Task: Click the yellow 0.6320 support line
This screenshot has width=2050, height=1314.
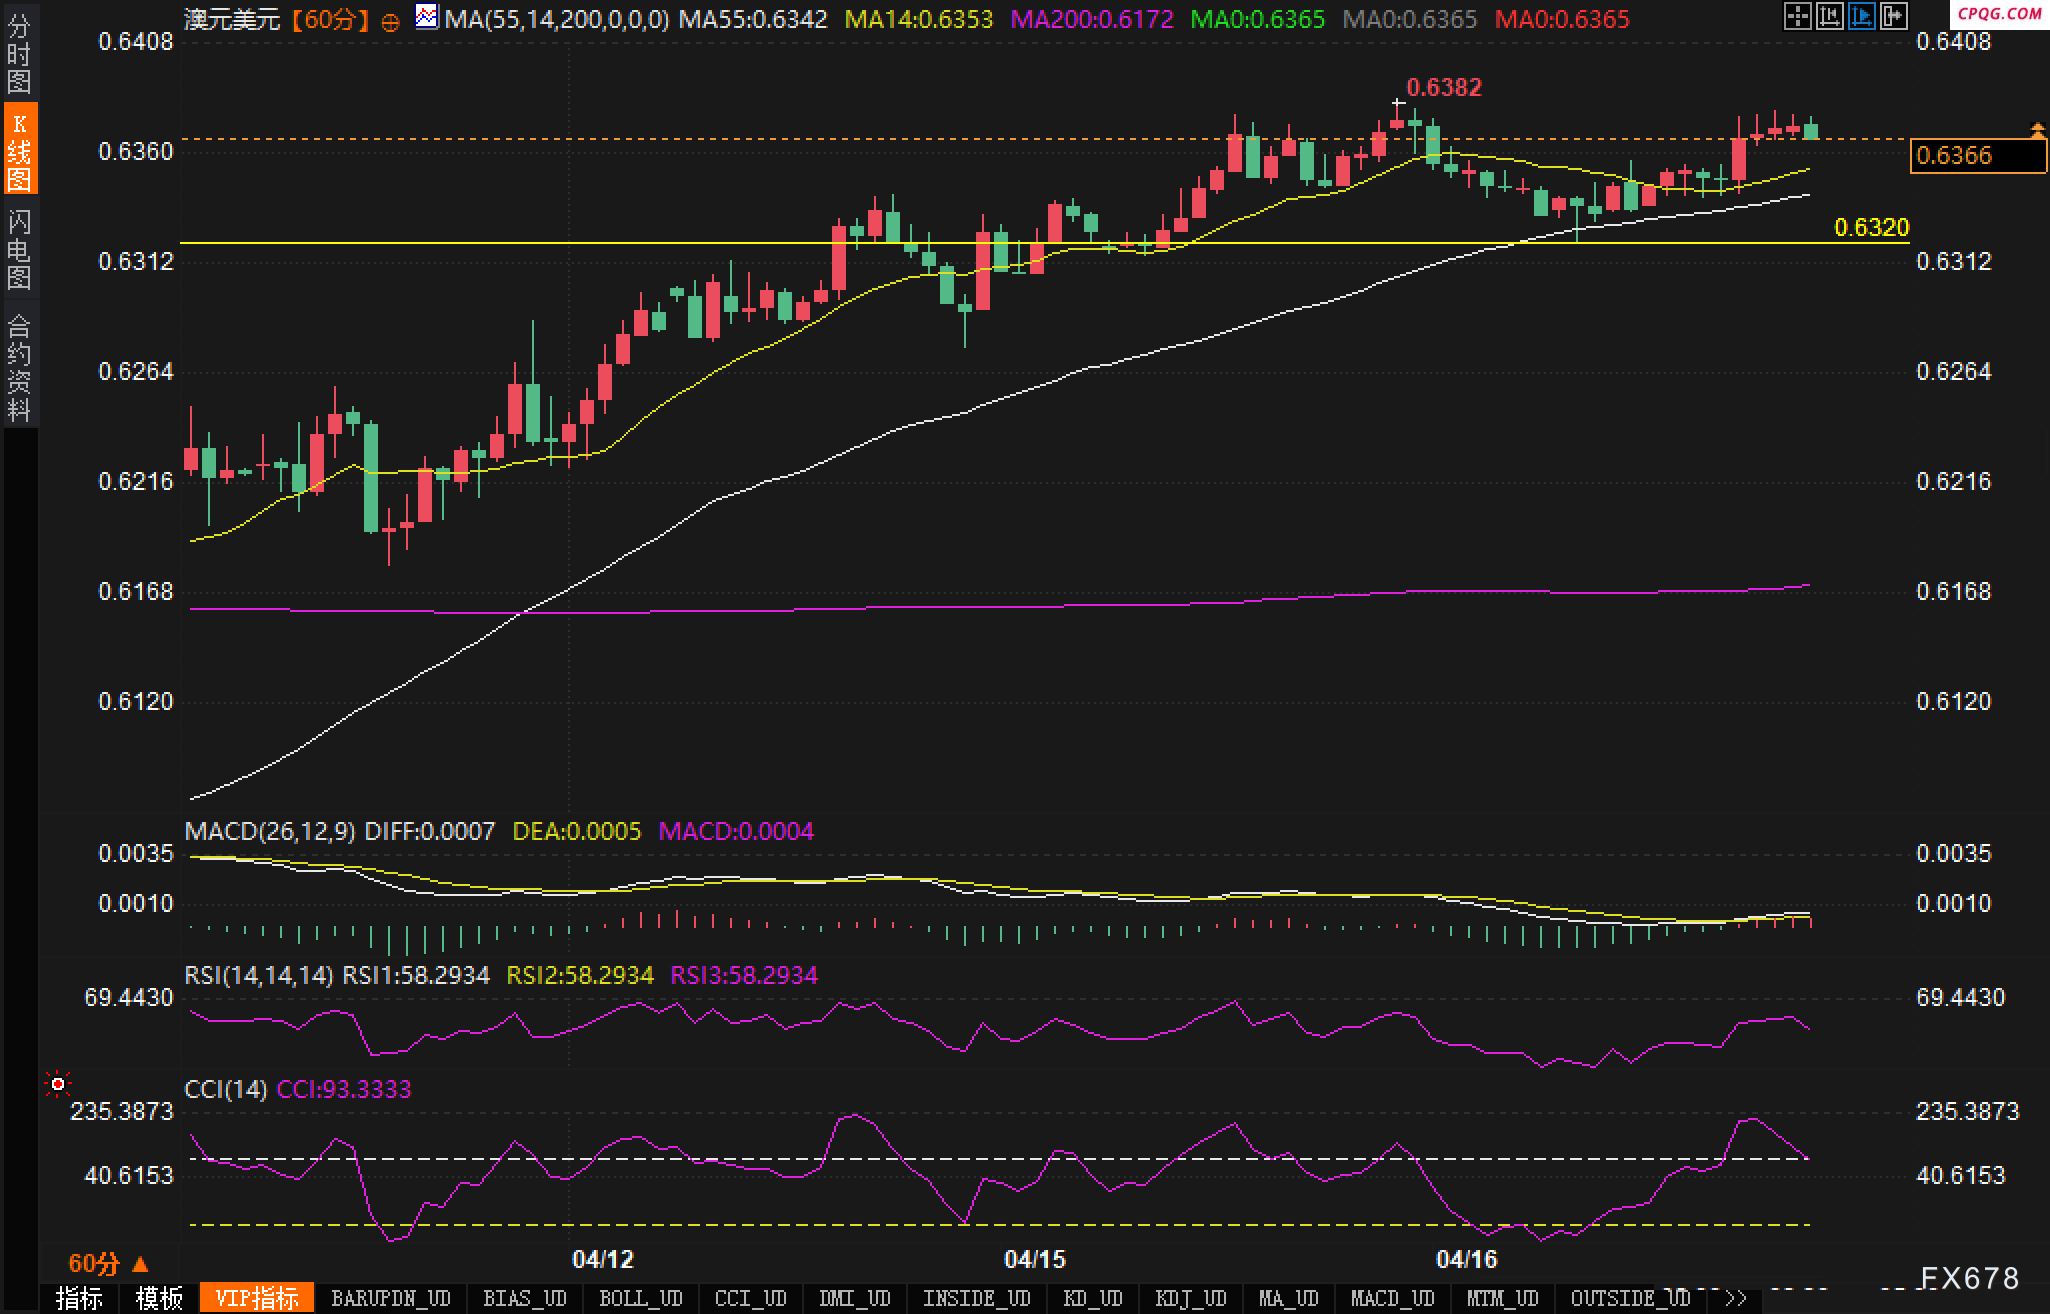Action: [1044, 243]
